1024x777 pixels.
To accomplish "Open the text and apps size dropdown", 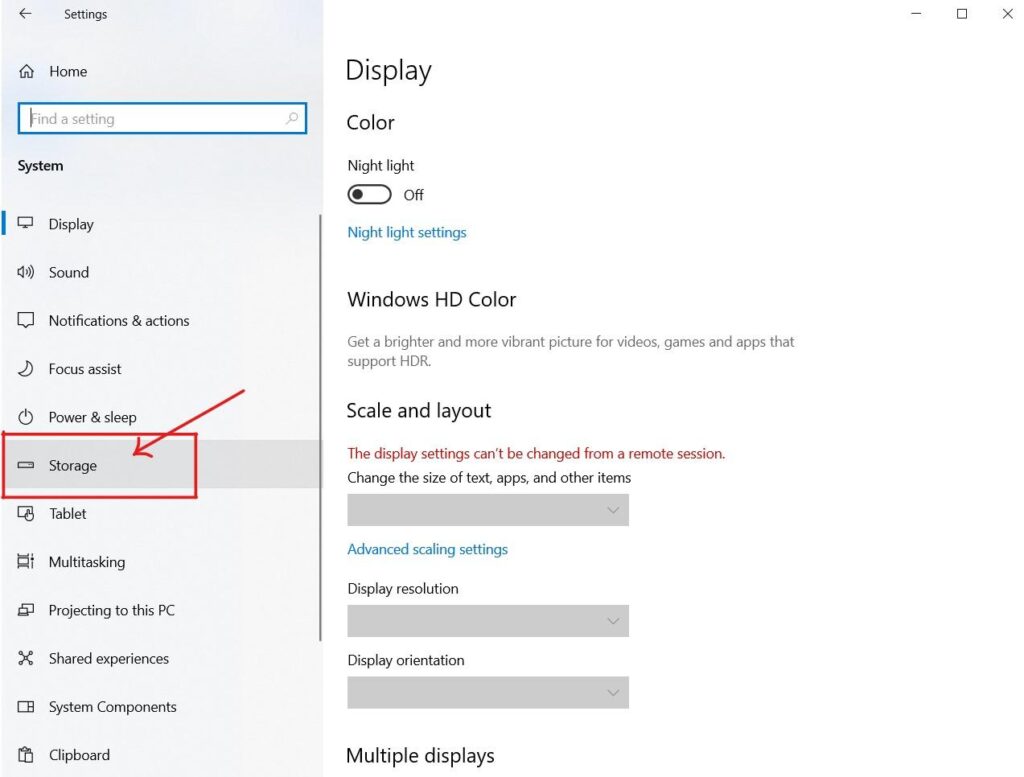I will point(488,510).
